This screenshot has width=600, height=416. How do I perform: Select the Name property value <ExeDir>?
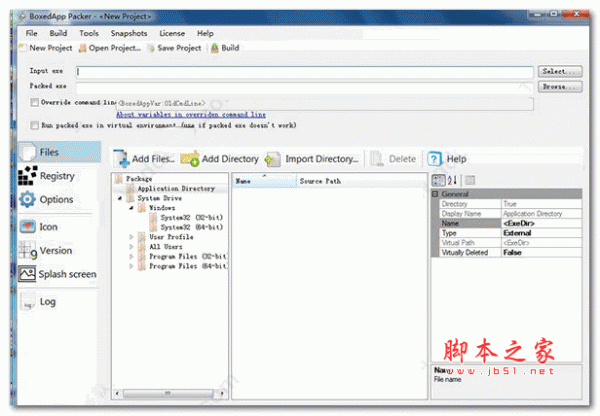[x=541, y=223]
